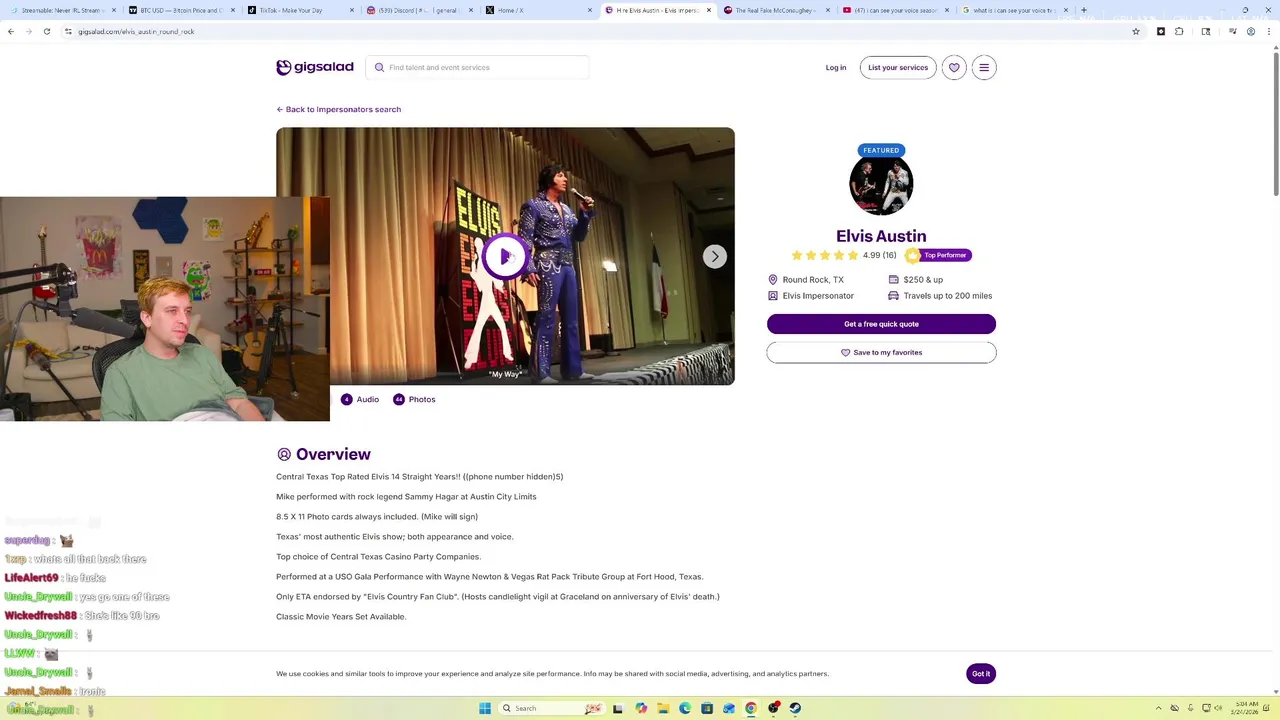1280x720 pixels.
Task: Click Travels up to 200 miles text
Action: click(940, 296)
